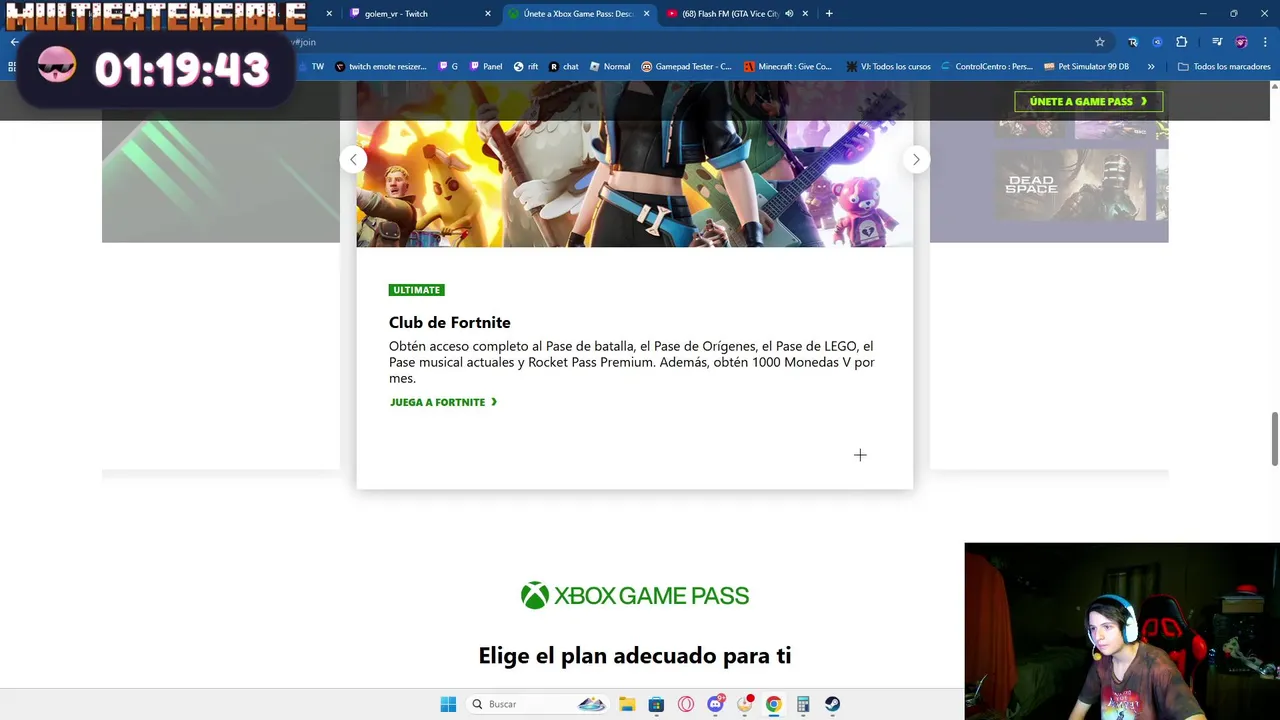Open the Normal bookmark
Image resolution: width=1280 pixels, height=720 pixels.
610,67
